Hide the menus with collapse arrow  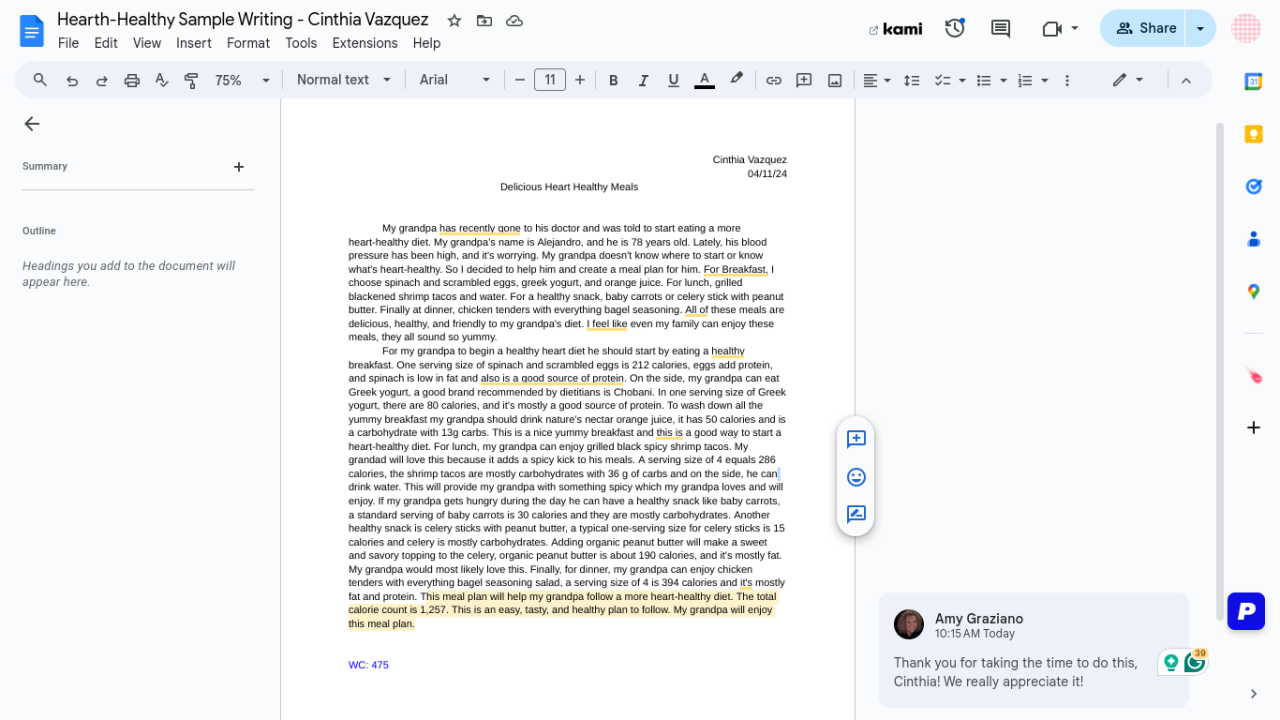(1186, 80)
